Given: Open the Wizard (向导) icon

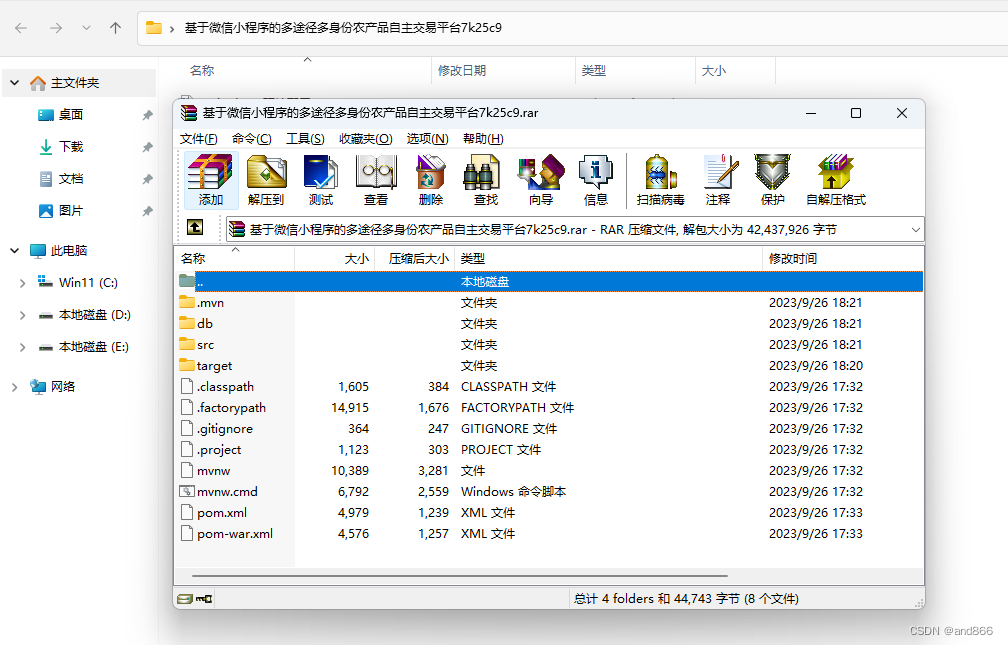Looking at the screenshot, I should pos(541,180).
